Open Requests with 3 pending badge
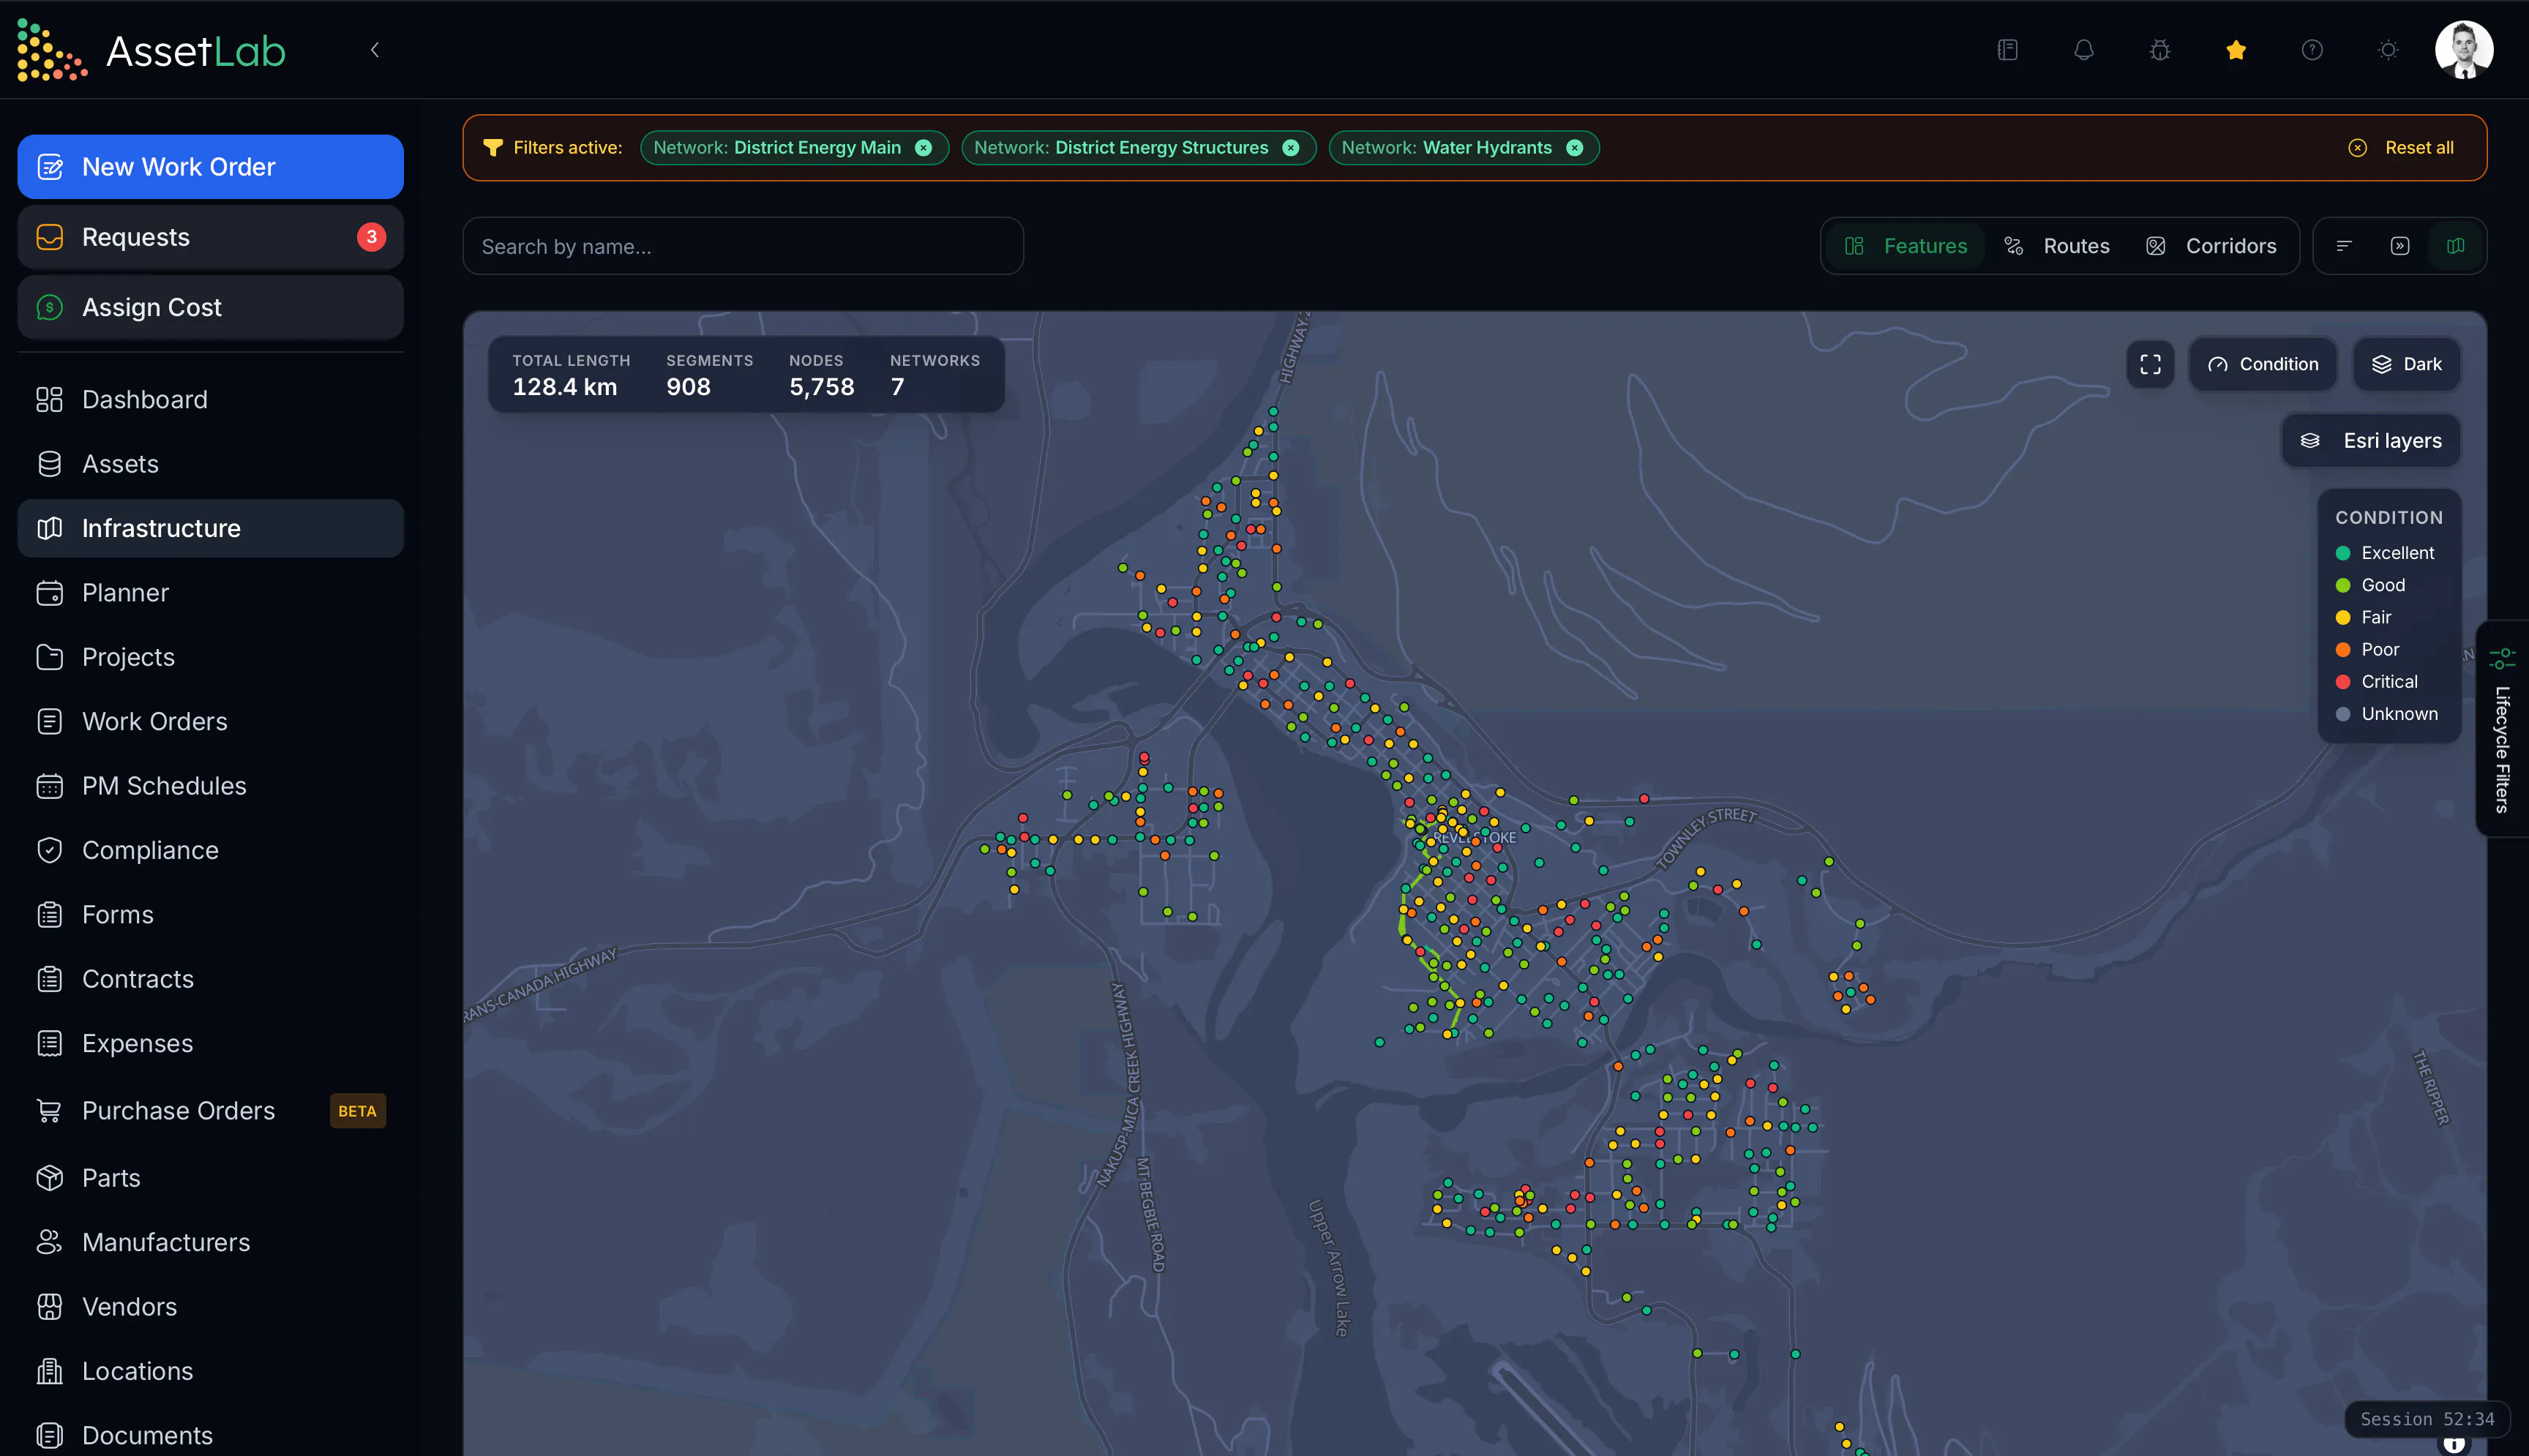Image resolution: width=2529 pixels, height=1456 pixels. (210, 237)
